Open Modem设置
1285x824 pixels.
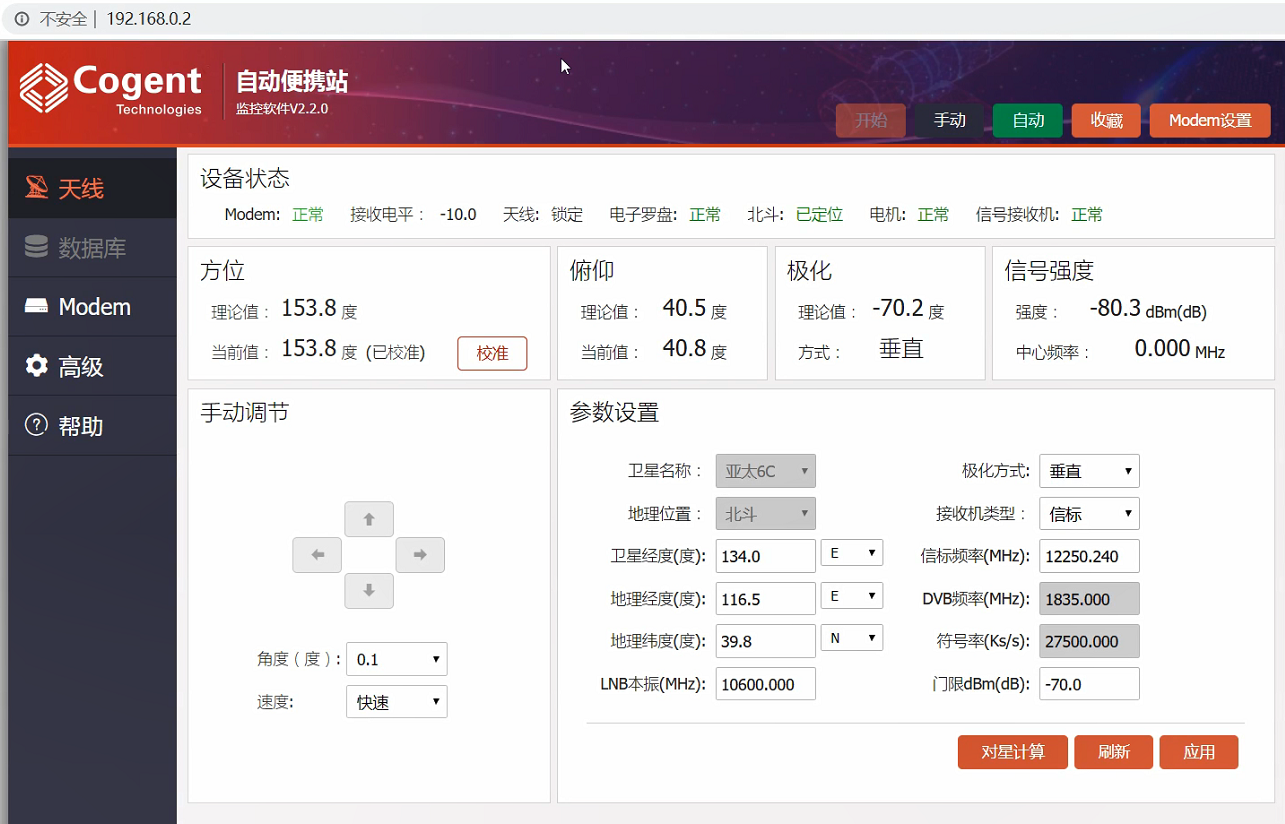[1210, 120]
